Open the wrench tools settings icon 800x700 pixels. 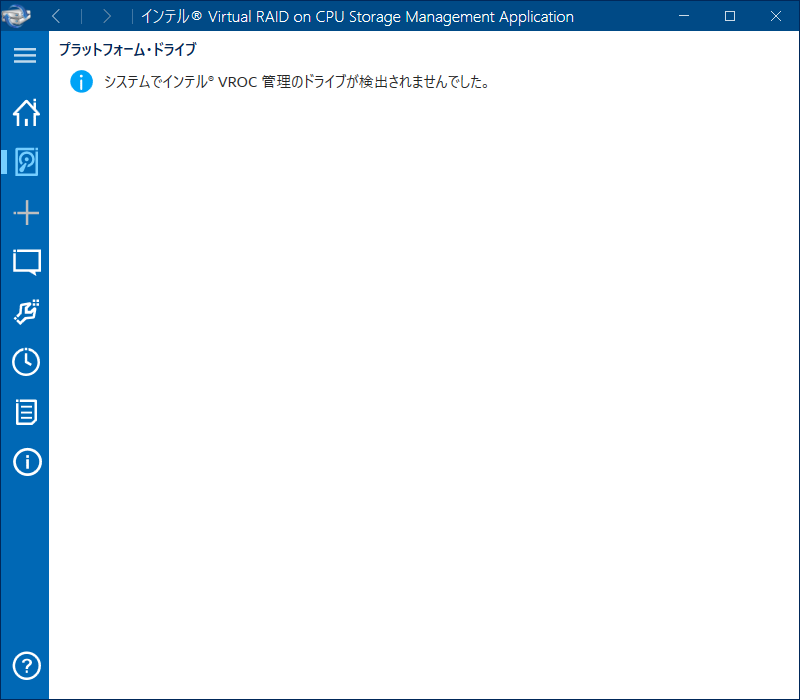26,312
